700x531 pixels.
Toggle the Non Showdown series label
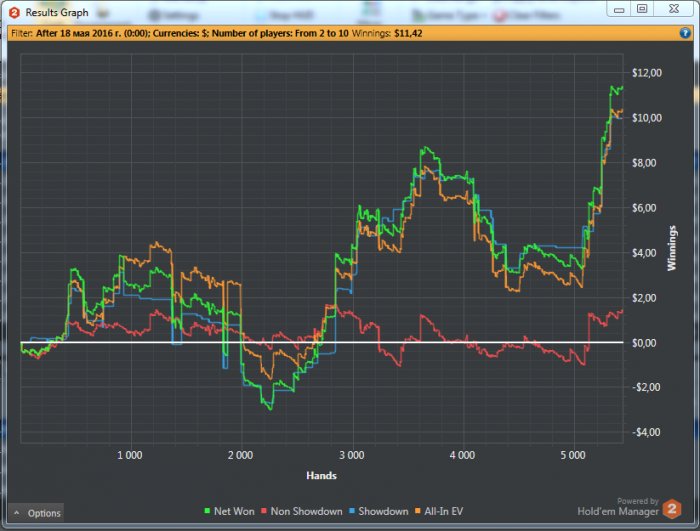[306, 512]
